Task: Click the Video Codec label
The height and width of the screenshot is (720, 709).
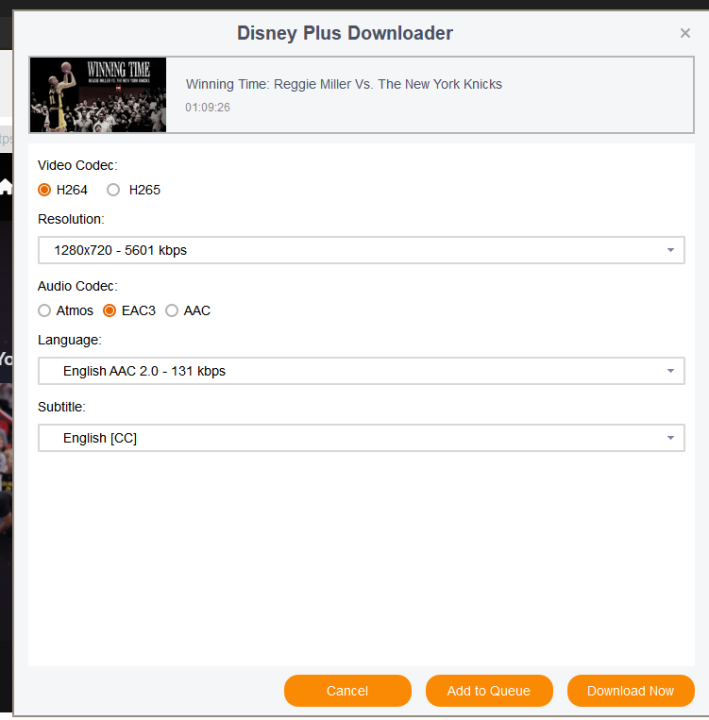Action: tap(77, 166)
